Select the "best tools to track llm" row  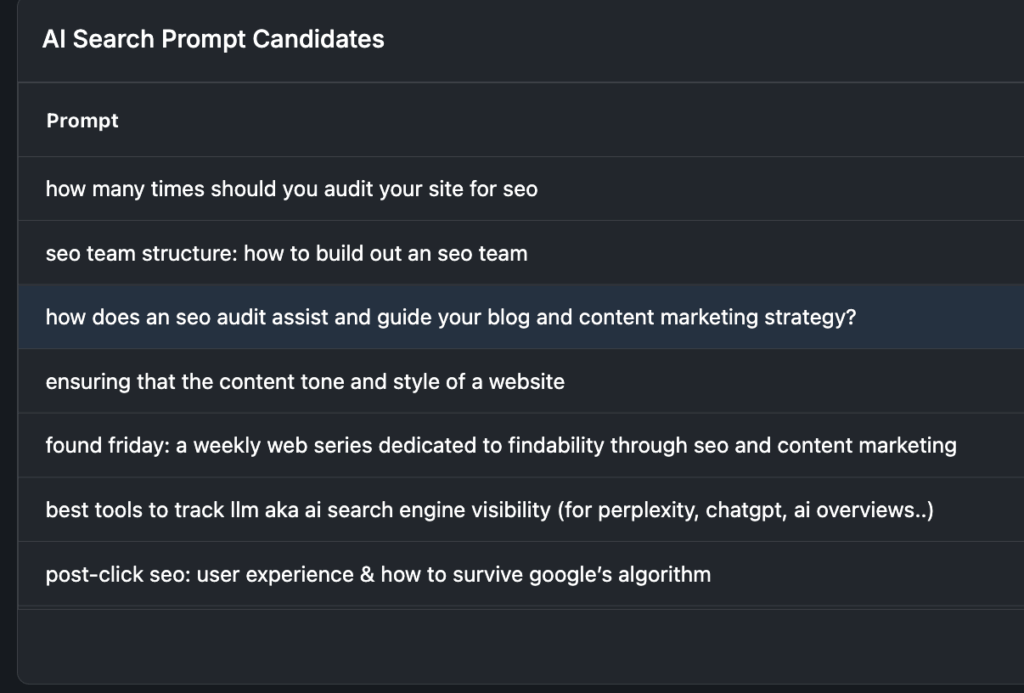pos(489,510)
